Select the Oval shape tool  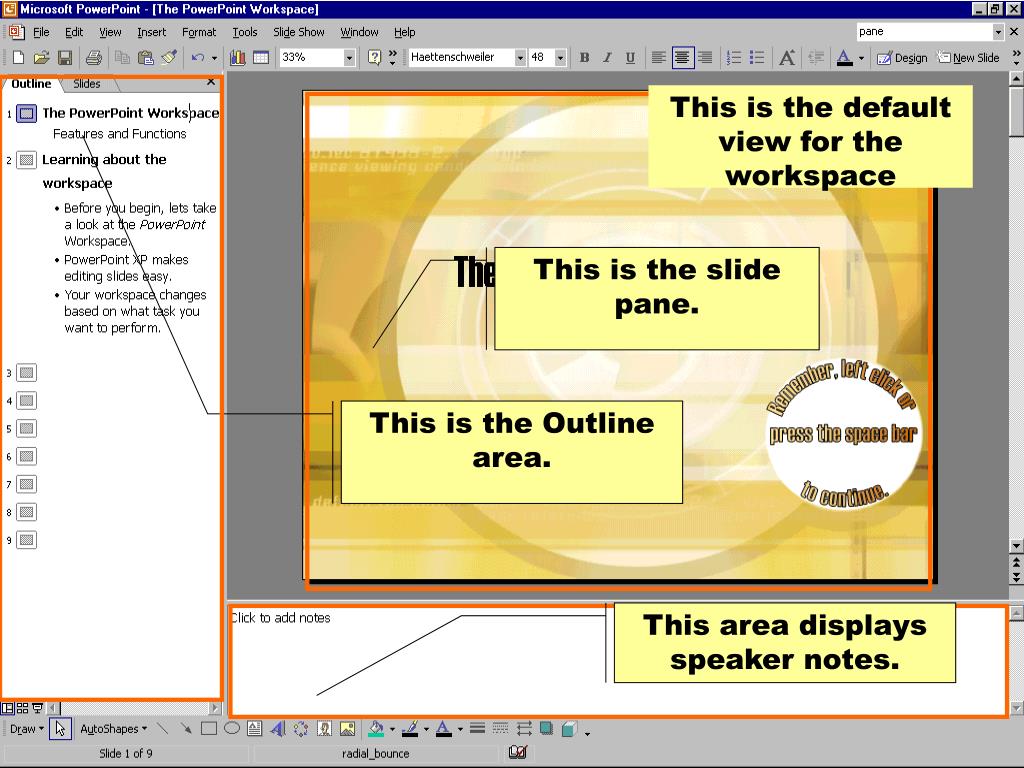[232, 729]
